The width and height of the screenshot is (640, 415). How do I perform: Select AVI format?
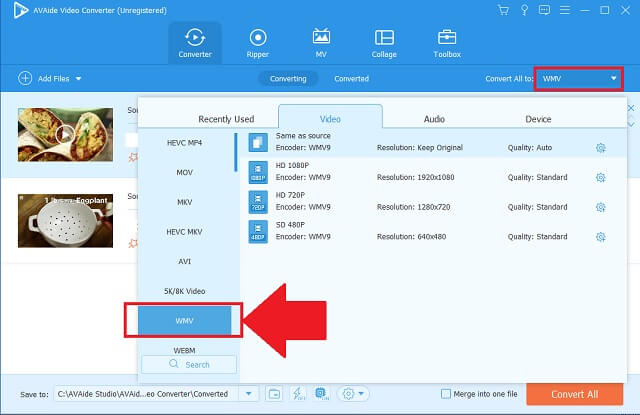(x=184, y=262)
